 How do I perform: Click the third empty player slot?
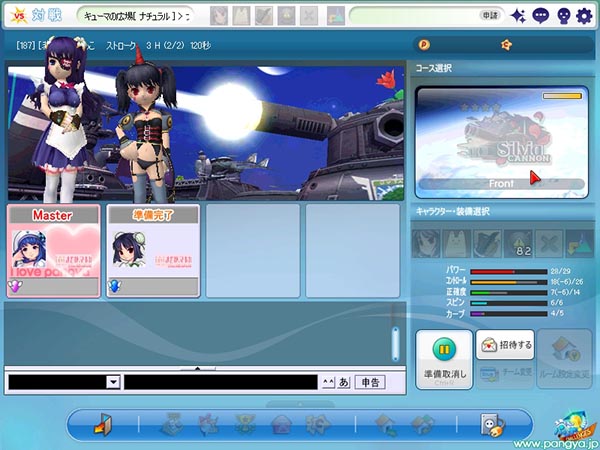coord(253,251)
